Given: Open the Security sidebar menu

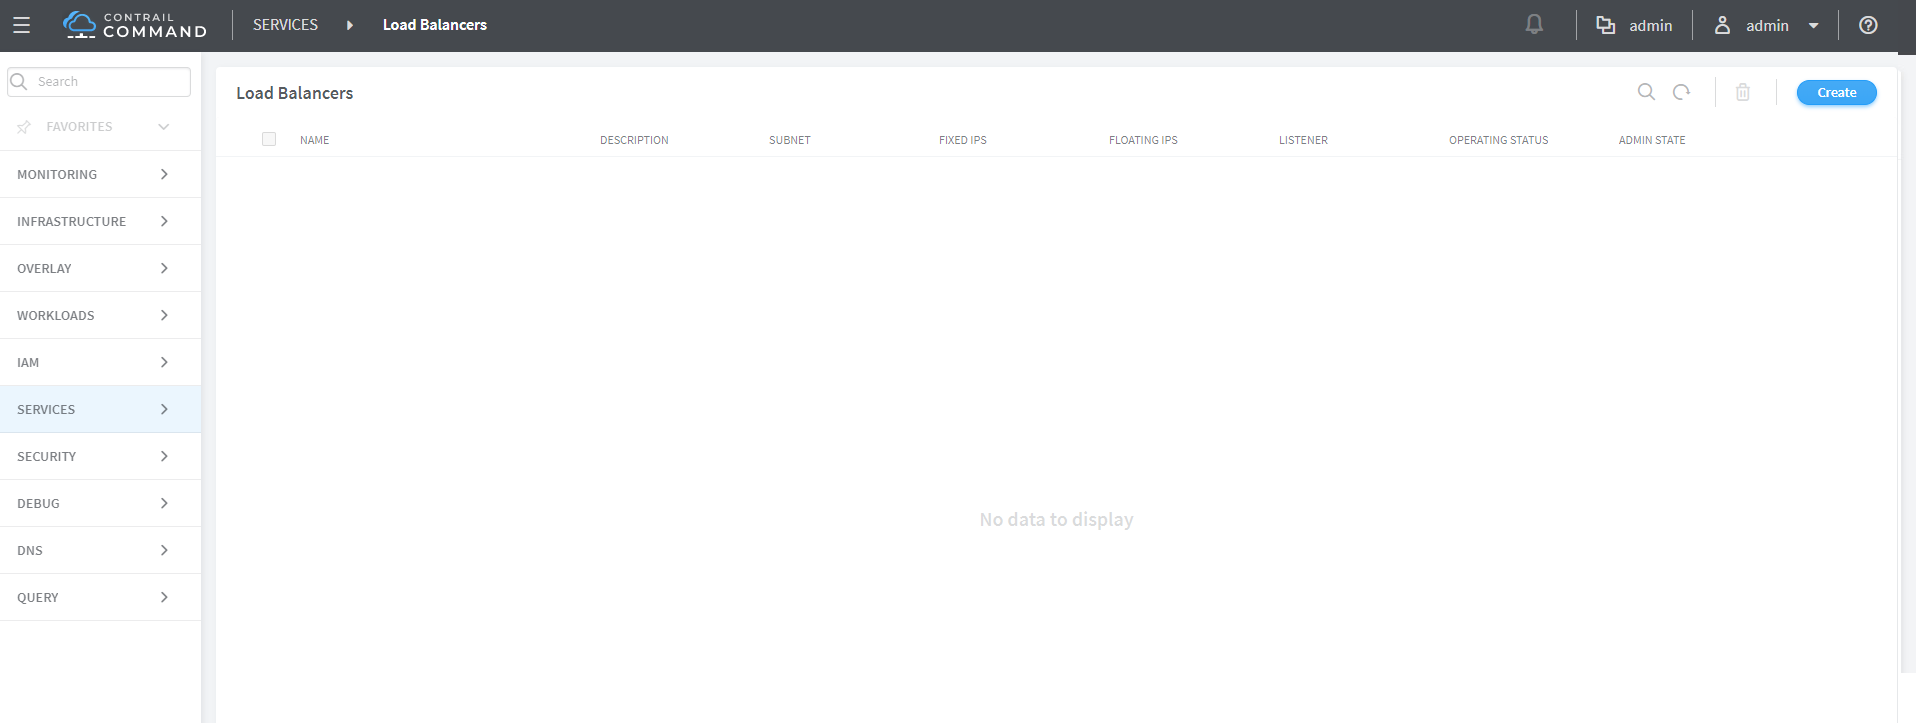Looking at the screenshot, I should click(x=100, y=456).
